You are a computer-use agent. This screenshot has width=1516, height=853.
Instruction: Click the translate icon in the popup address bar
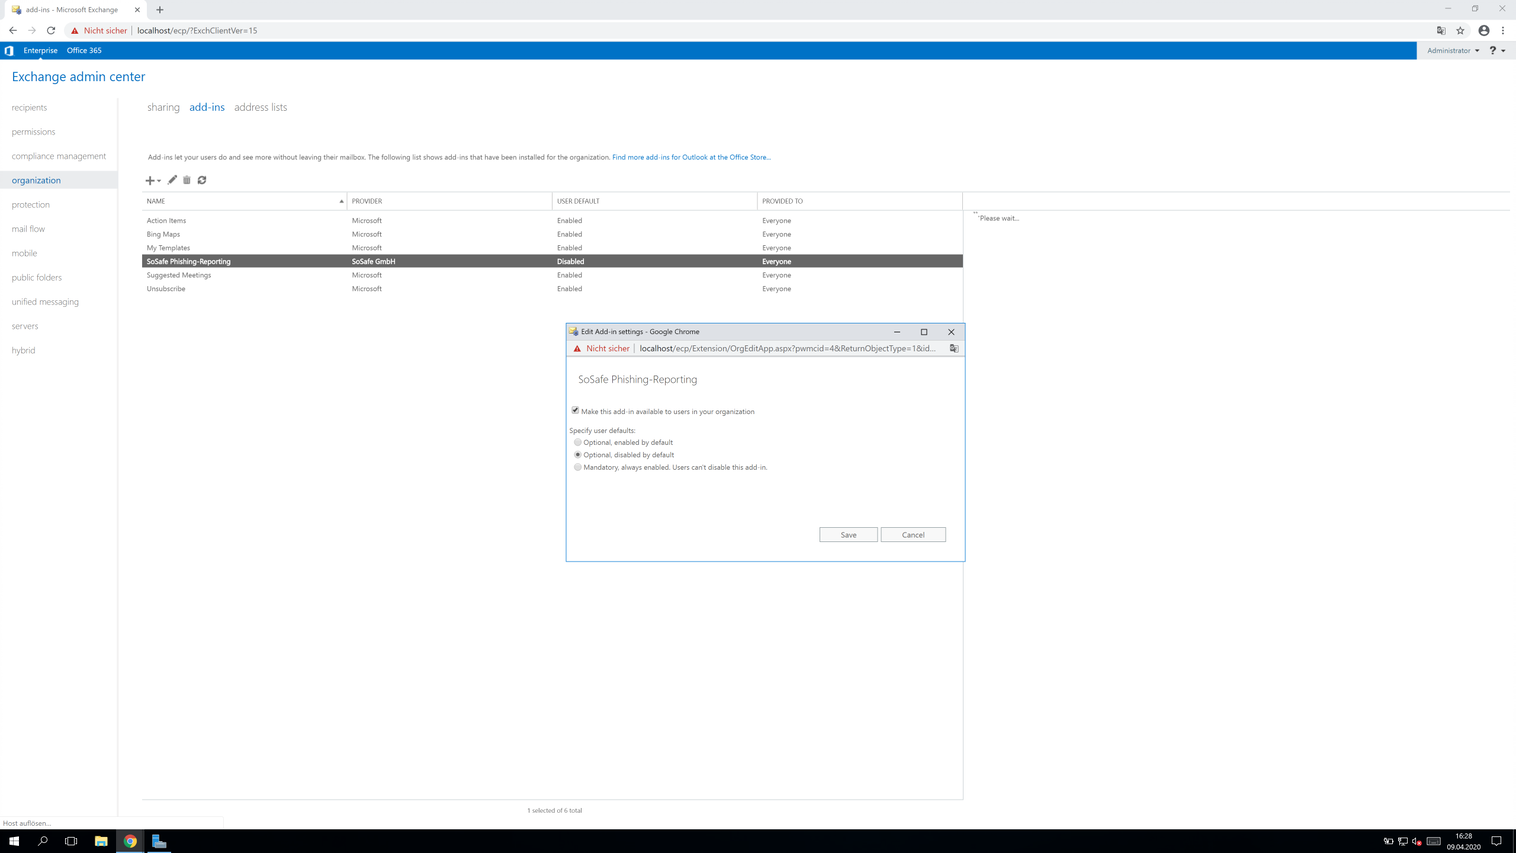click(954, 349)
